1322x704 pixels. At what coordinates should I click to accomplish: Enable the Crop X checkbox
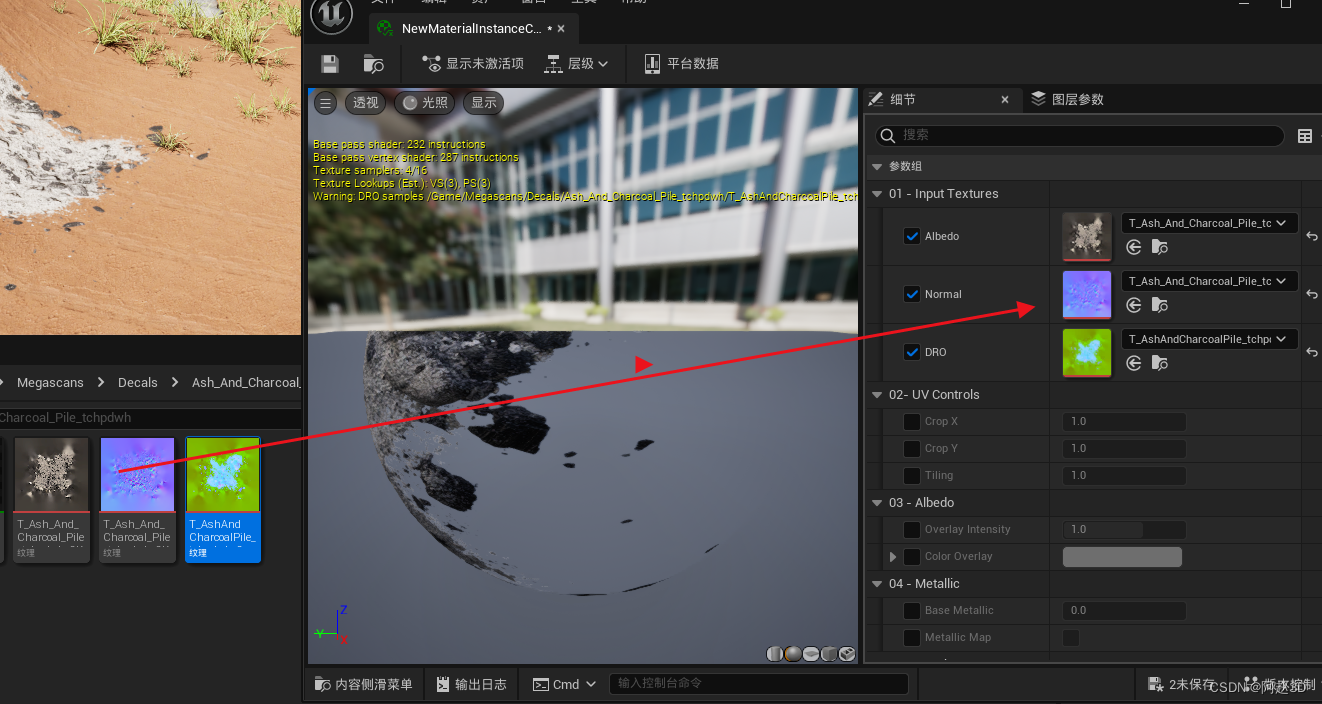point(911,422)
